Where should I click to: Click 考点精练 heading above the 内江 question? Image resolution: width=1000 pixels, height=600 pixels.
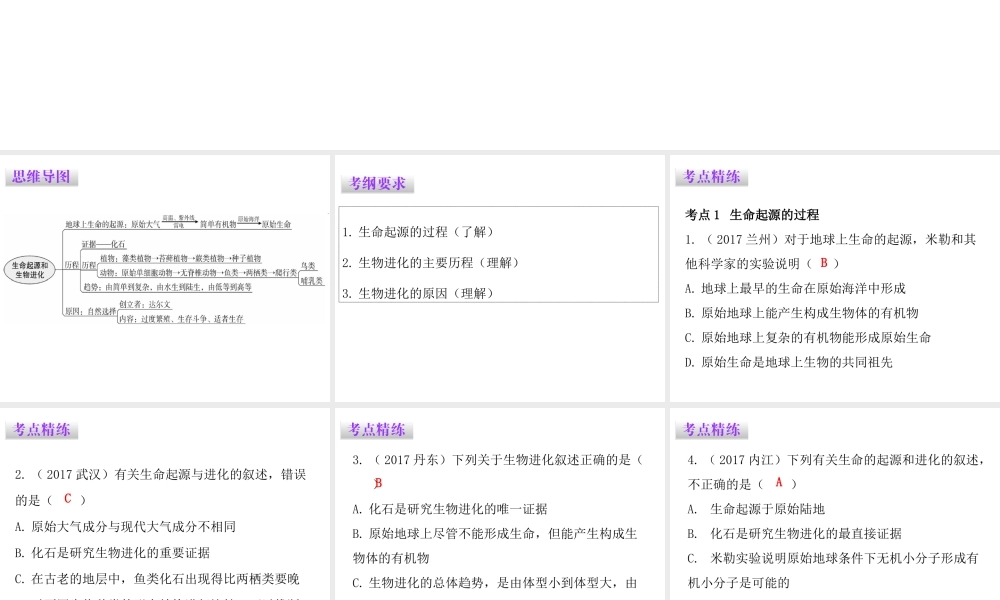point(712,430)
